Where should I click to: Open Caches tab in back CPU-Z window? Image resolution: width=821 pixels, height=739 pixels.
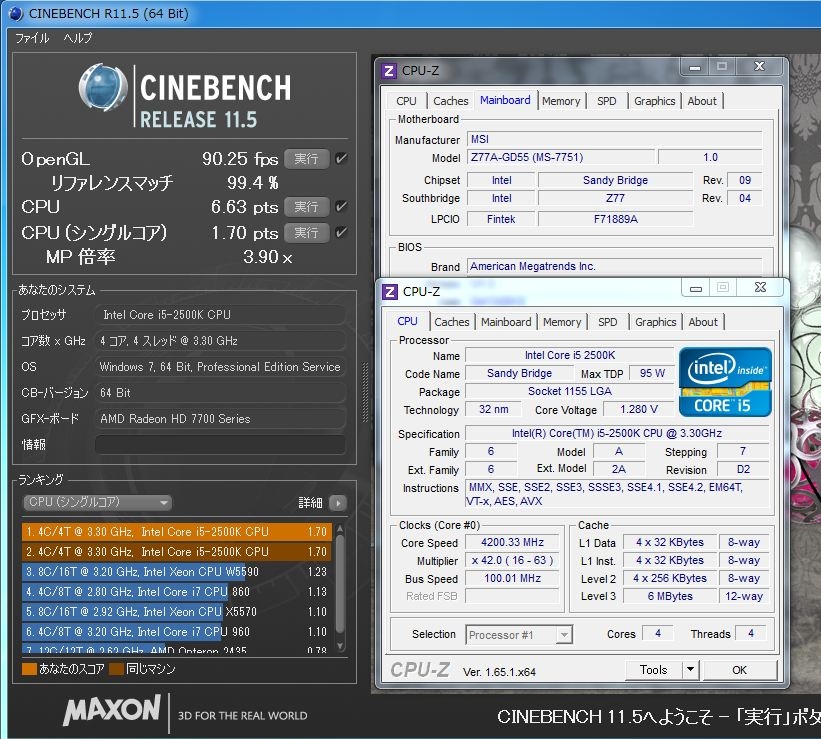click(450, 101)
